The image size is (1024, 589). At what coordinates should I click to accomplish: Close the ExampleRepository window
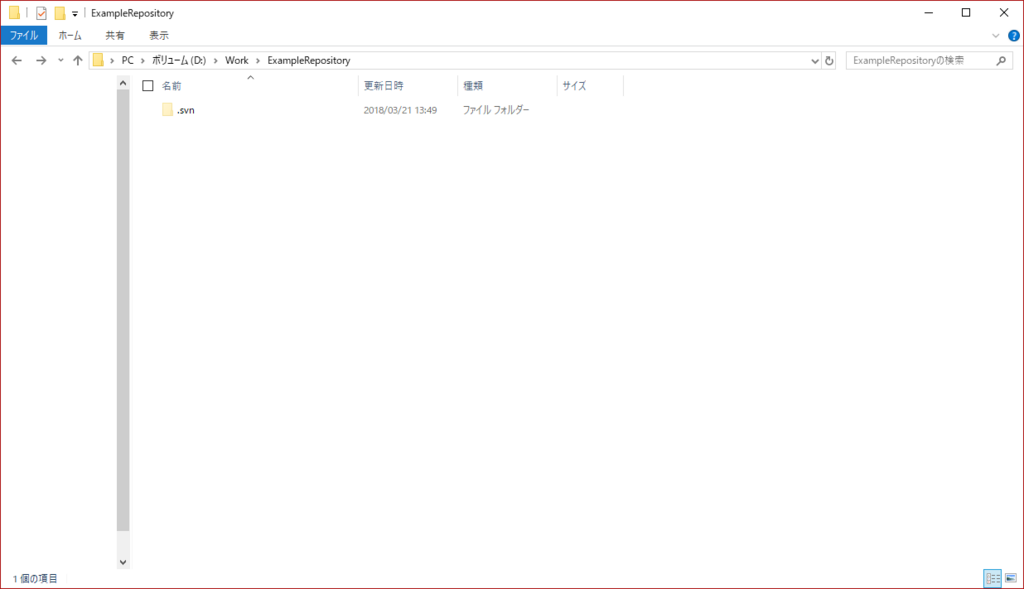point(1004,12)
